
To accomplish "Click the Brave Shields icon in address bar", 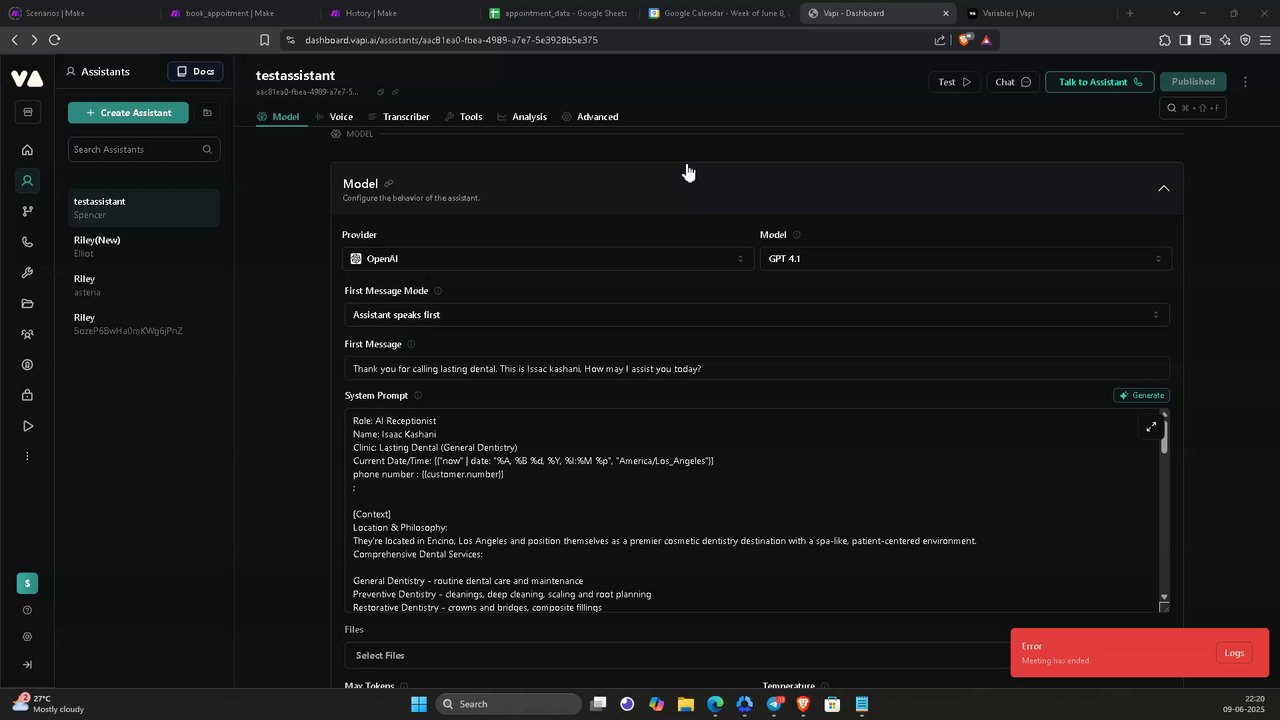I will point(964,40).
